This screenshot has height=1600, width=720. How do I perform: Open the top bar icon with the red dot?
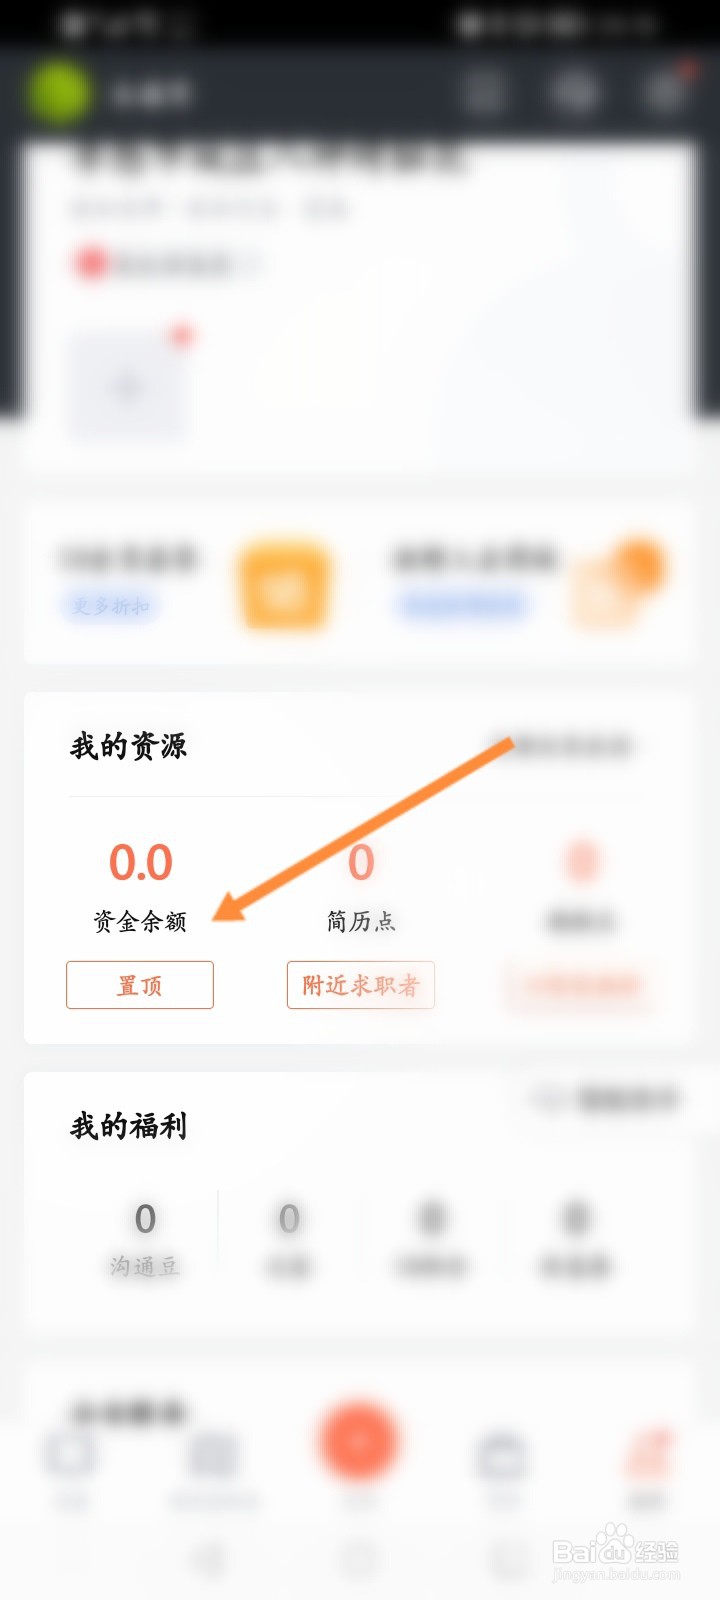(x=665, y=91)
